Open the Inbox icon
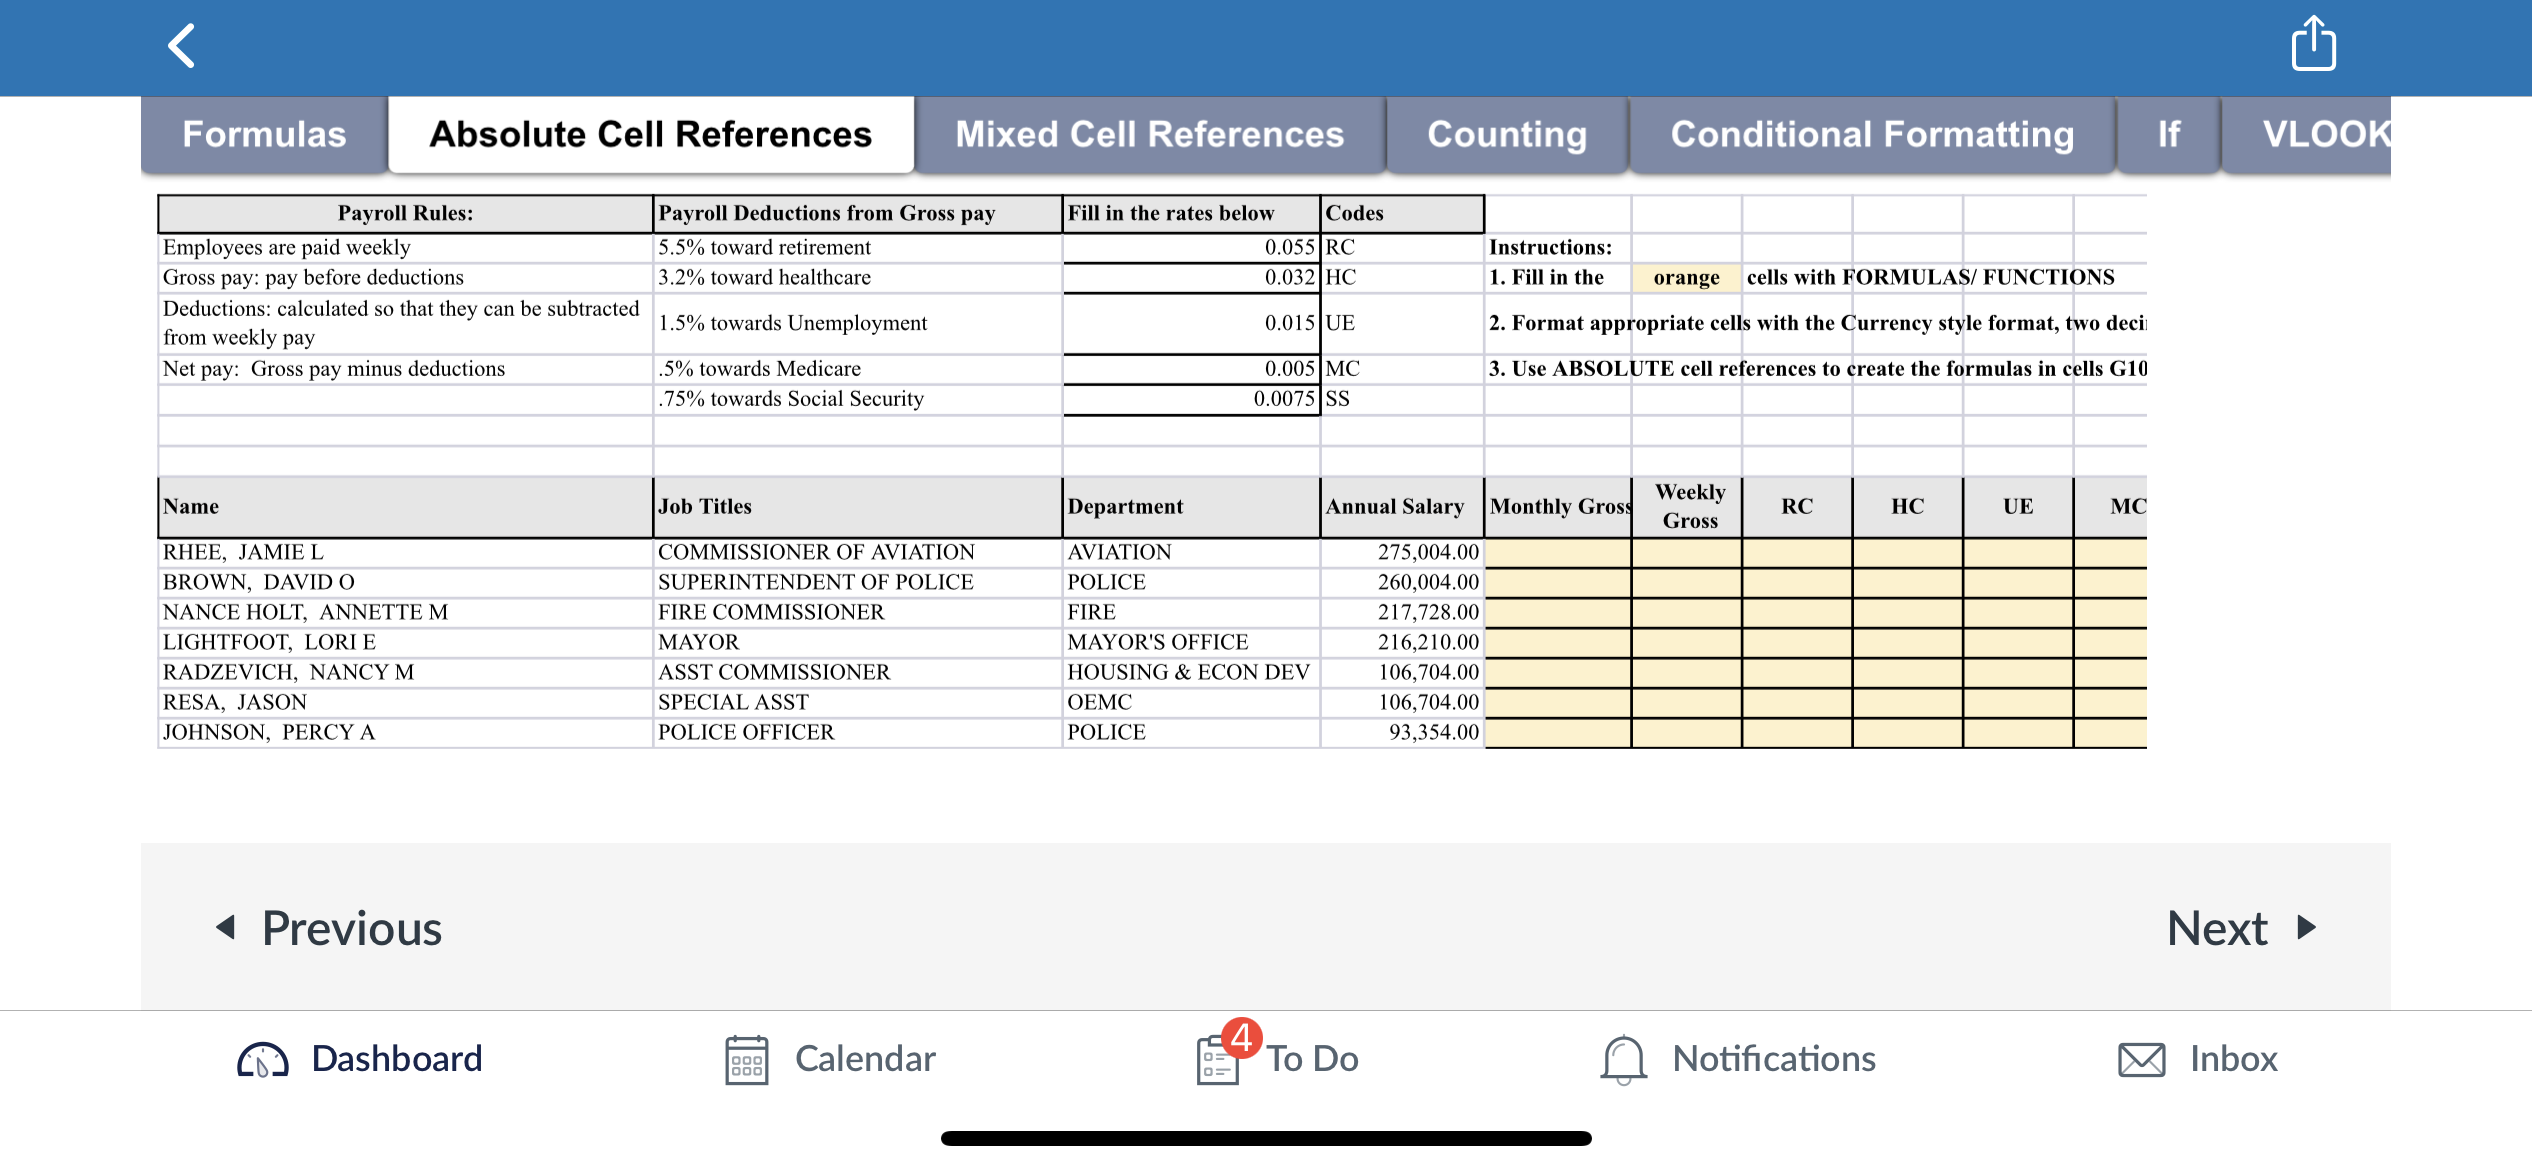This screenshot has width=2532, height=1170. click(2195, 1057)
